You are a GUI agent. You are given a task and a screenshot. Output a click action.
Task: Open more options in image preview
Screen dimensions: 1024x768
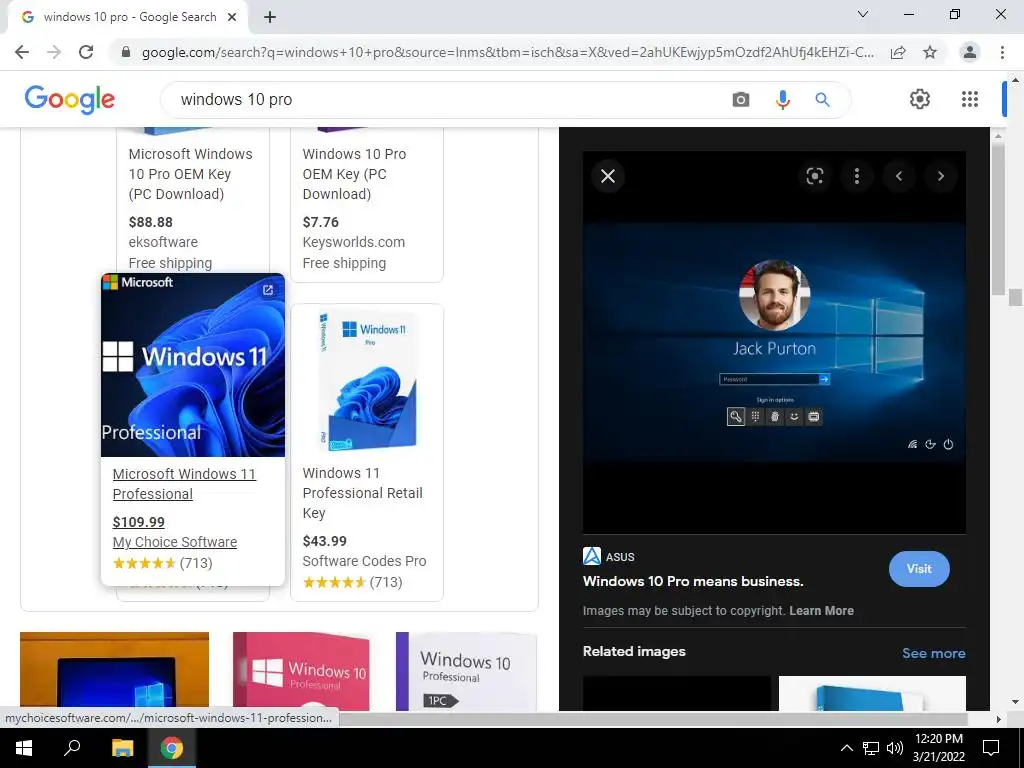click(857, 176)
